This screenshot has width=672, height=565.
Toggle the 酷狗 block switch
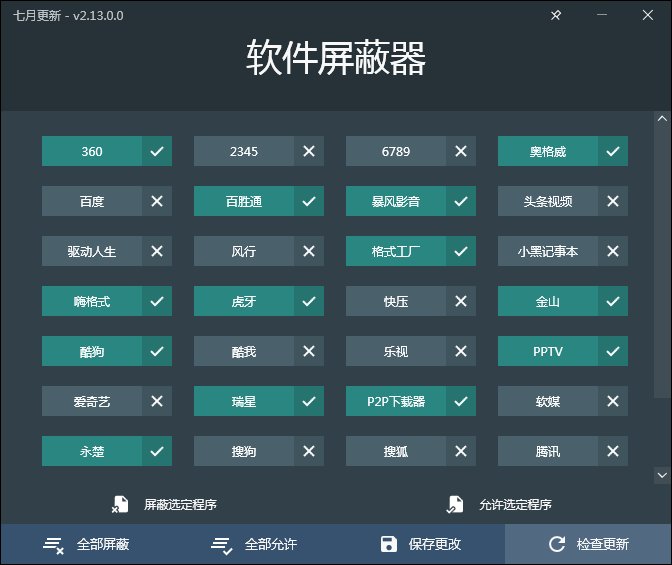click(x=107, y=351)
